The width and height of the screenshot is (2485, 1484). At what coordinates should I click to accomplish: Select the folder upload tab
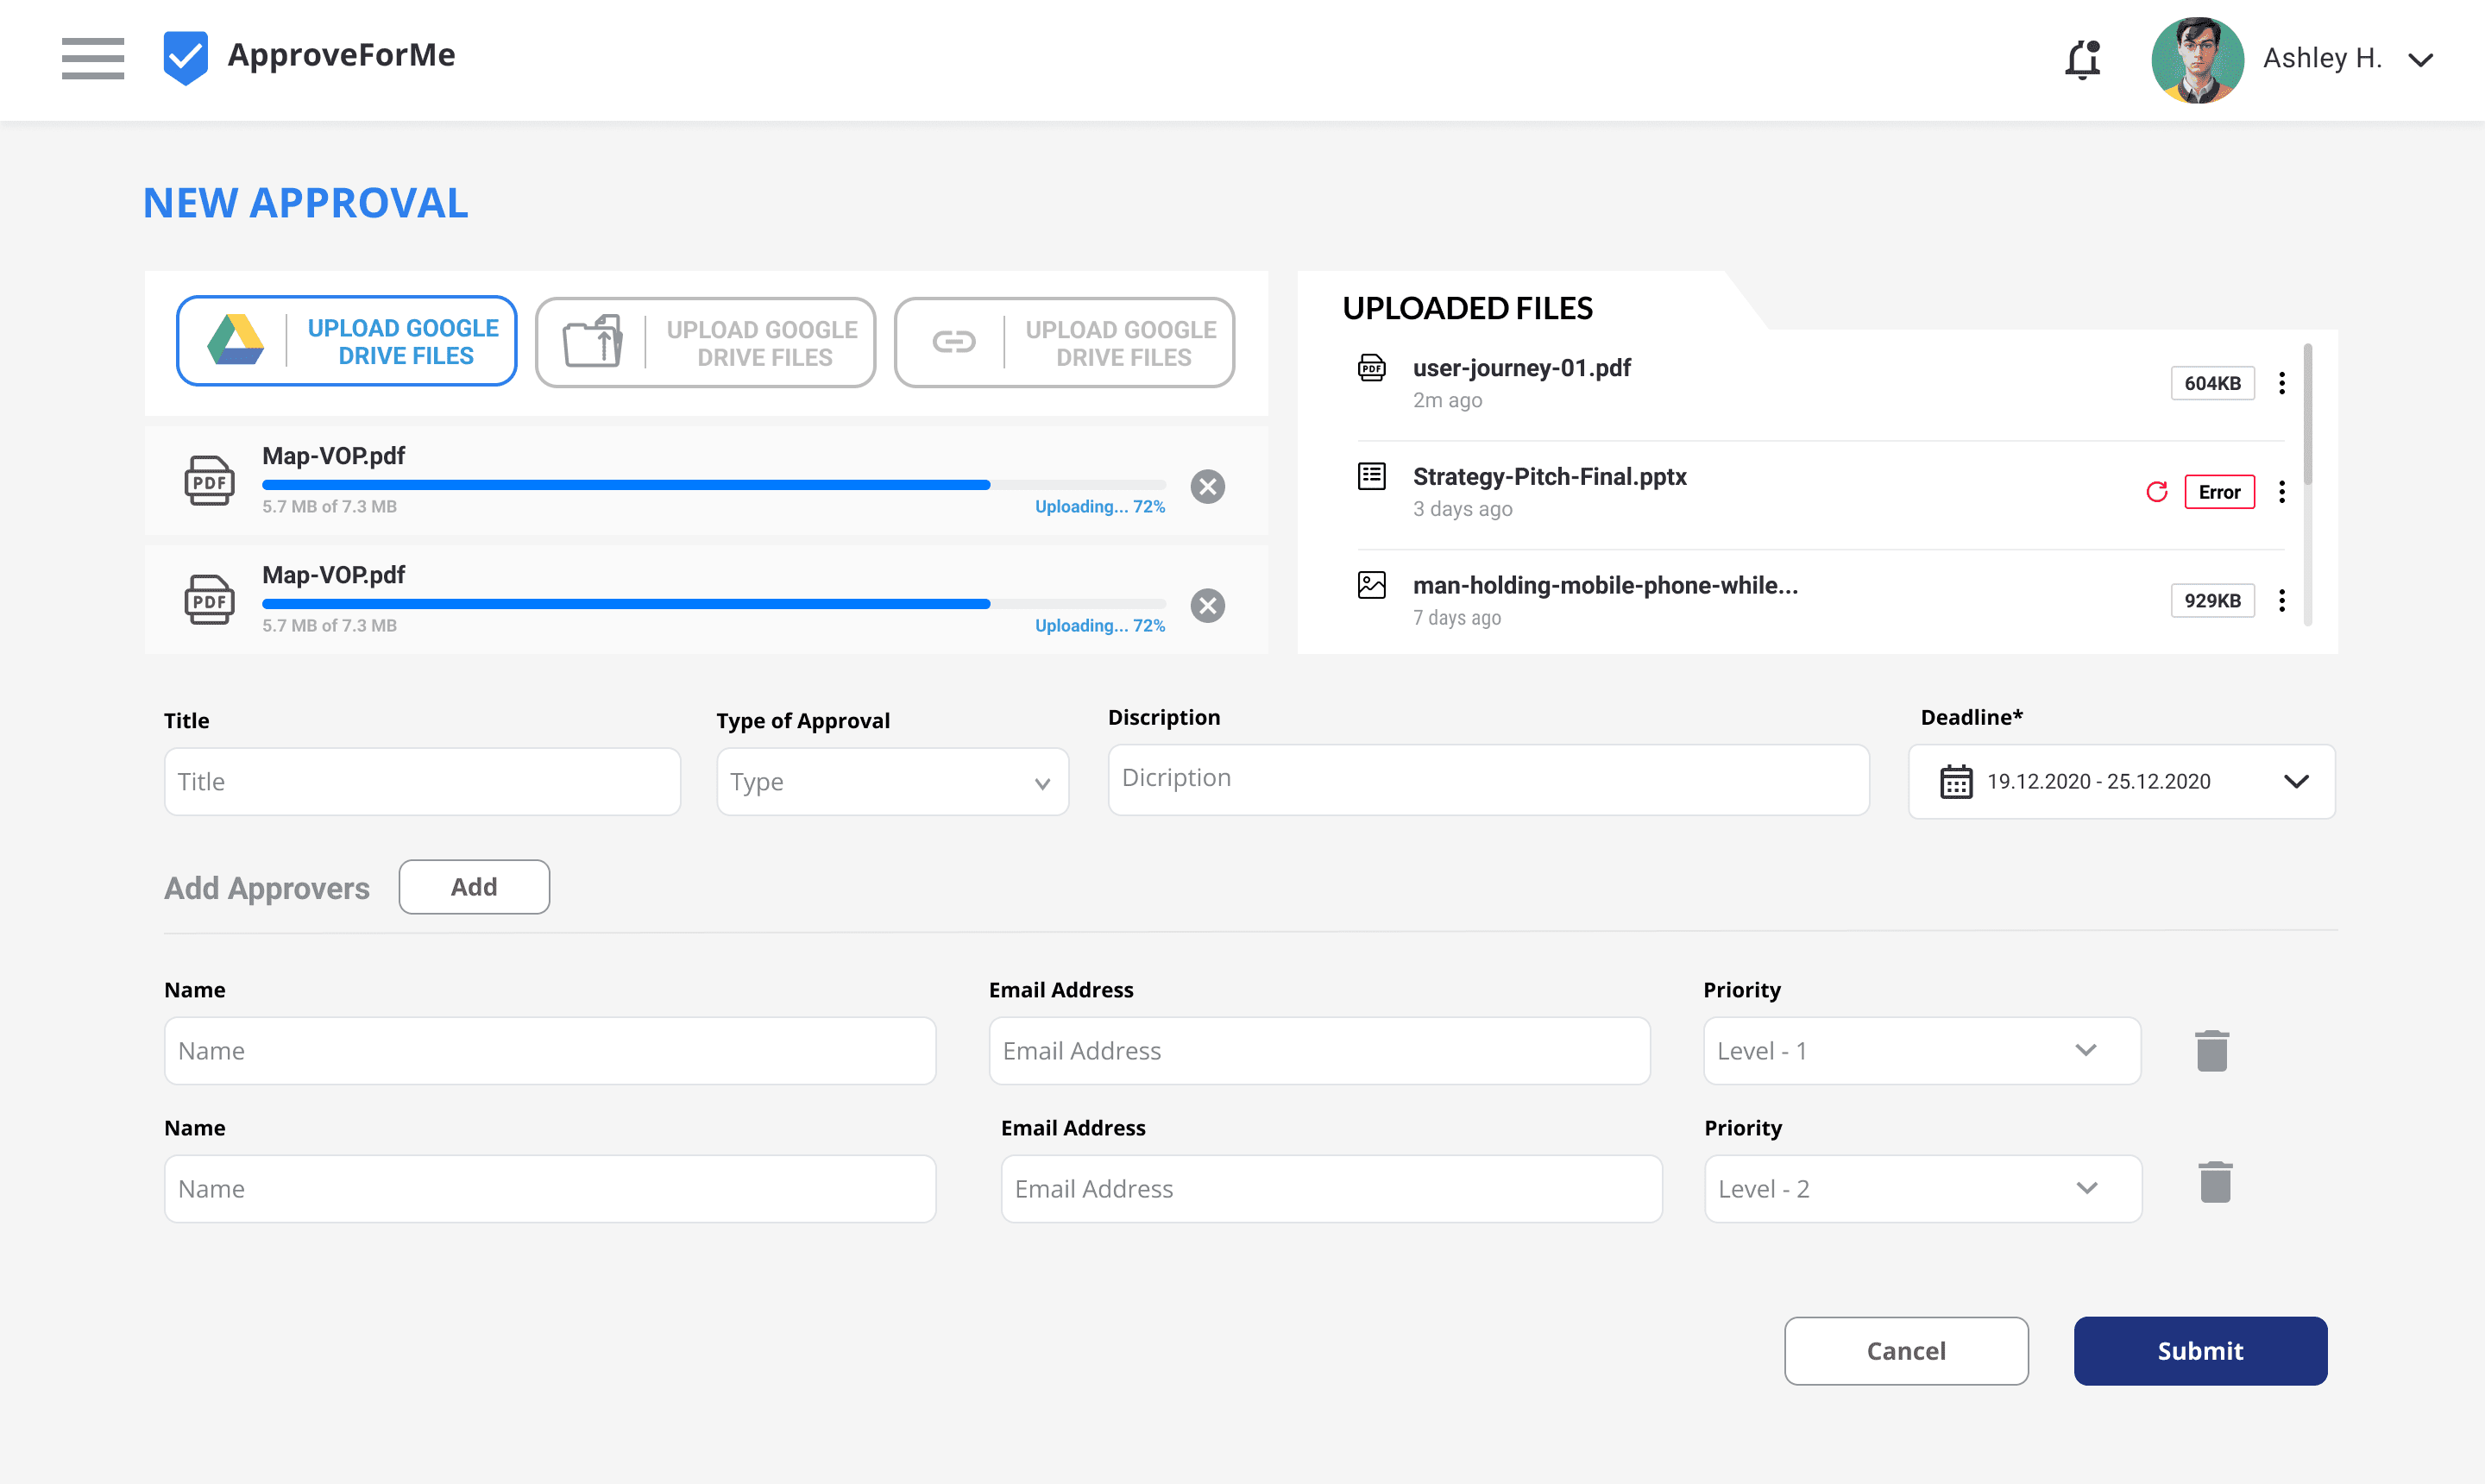[x=705, y=343]
